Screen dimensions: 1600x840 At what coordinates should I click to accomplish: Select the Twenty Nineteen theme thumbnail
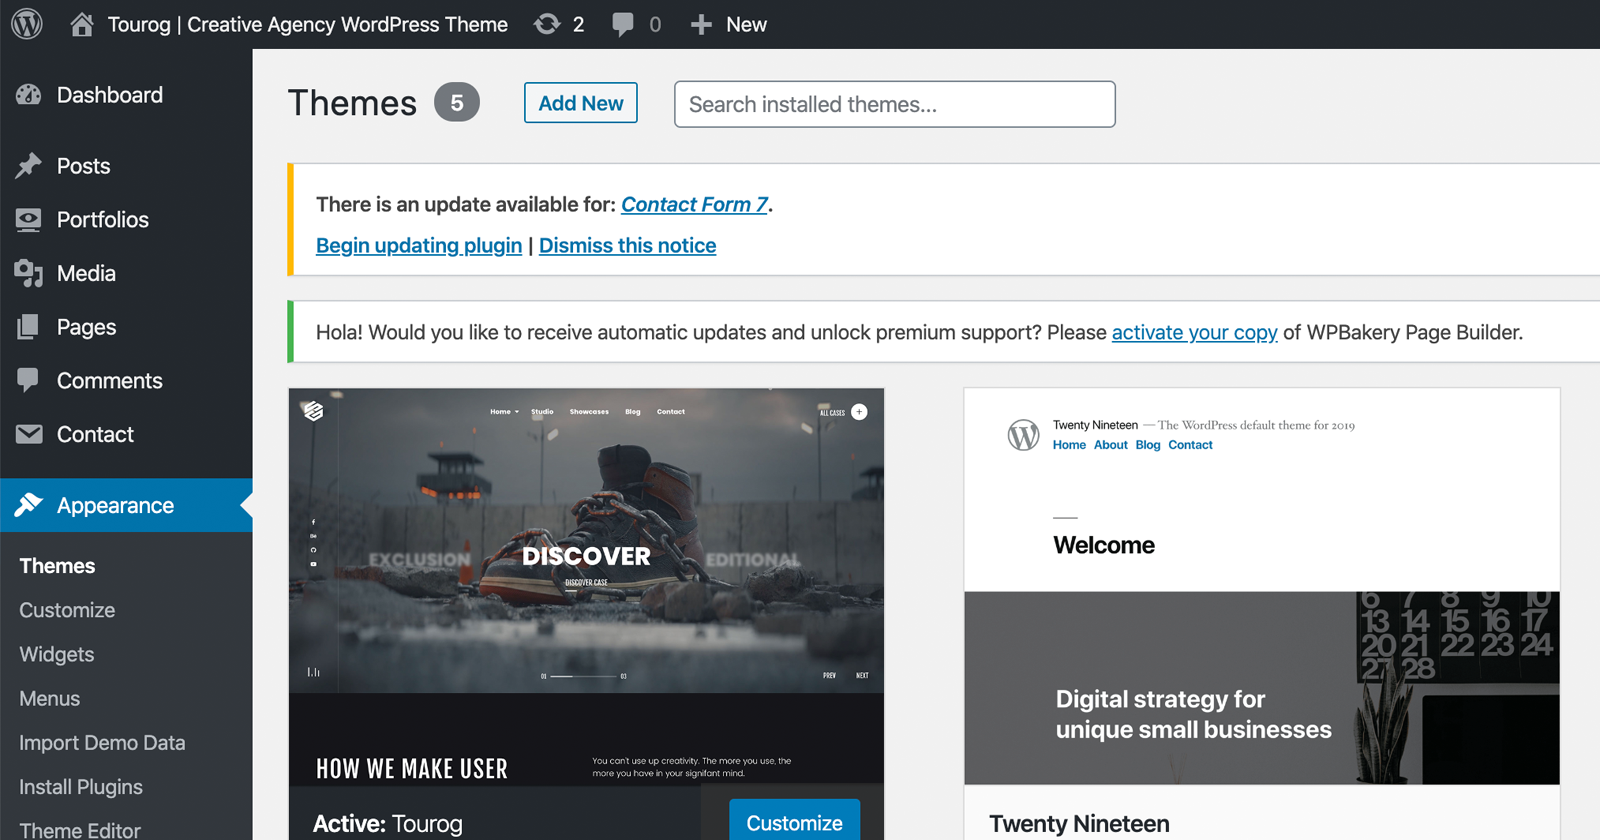1261,586
